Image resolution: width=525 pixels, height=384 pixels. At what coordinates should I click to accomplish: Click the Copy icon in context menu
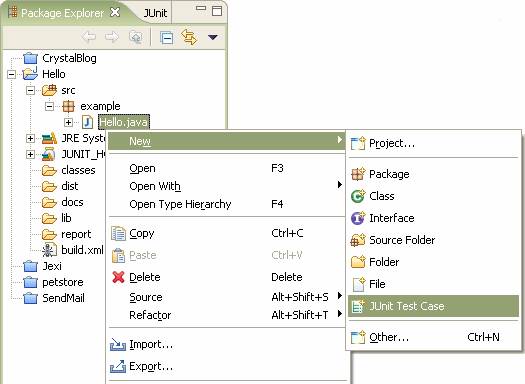(118, 233)
